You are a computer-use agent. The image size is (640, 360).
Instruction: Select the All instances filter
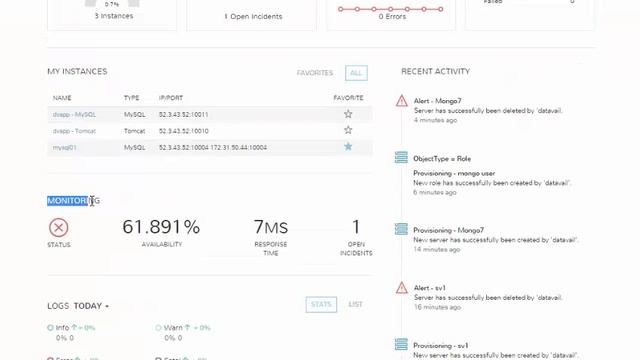[356, 73]
